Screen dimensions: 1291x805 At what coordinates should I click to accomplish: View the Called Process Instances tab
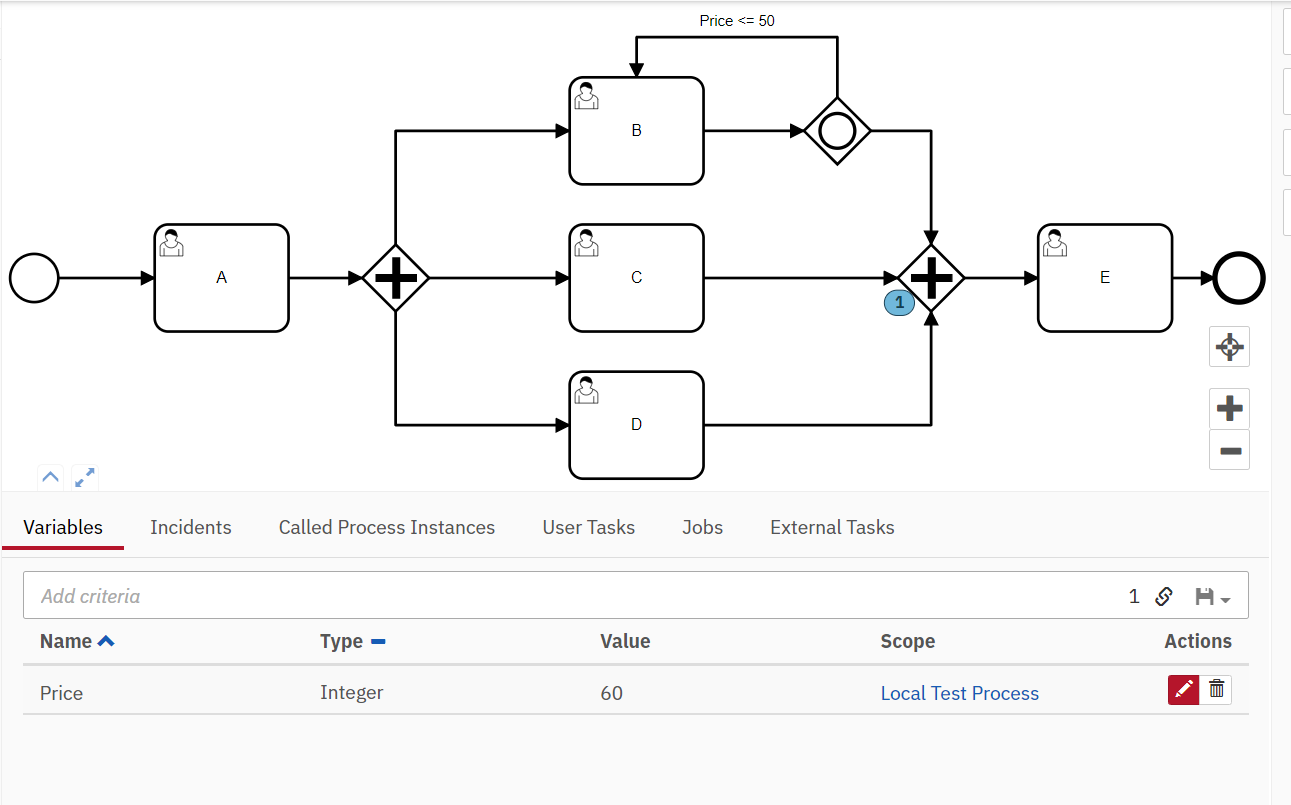[x=386, y=527]
